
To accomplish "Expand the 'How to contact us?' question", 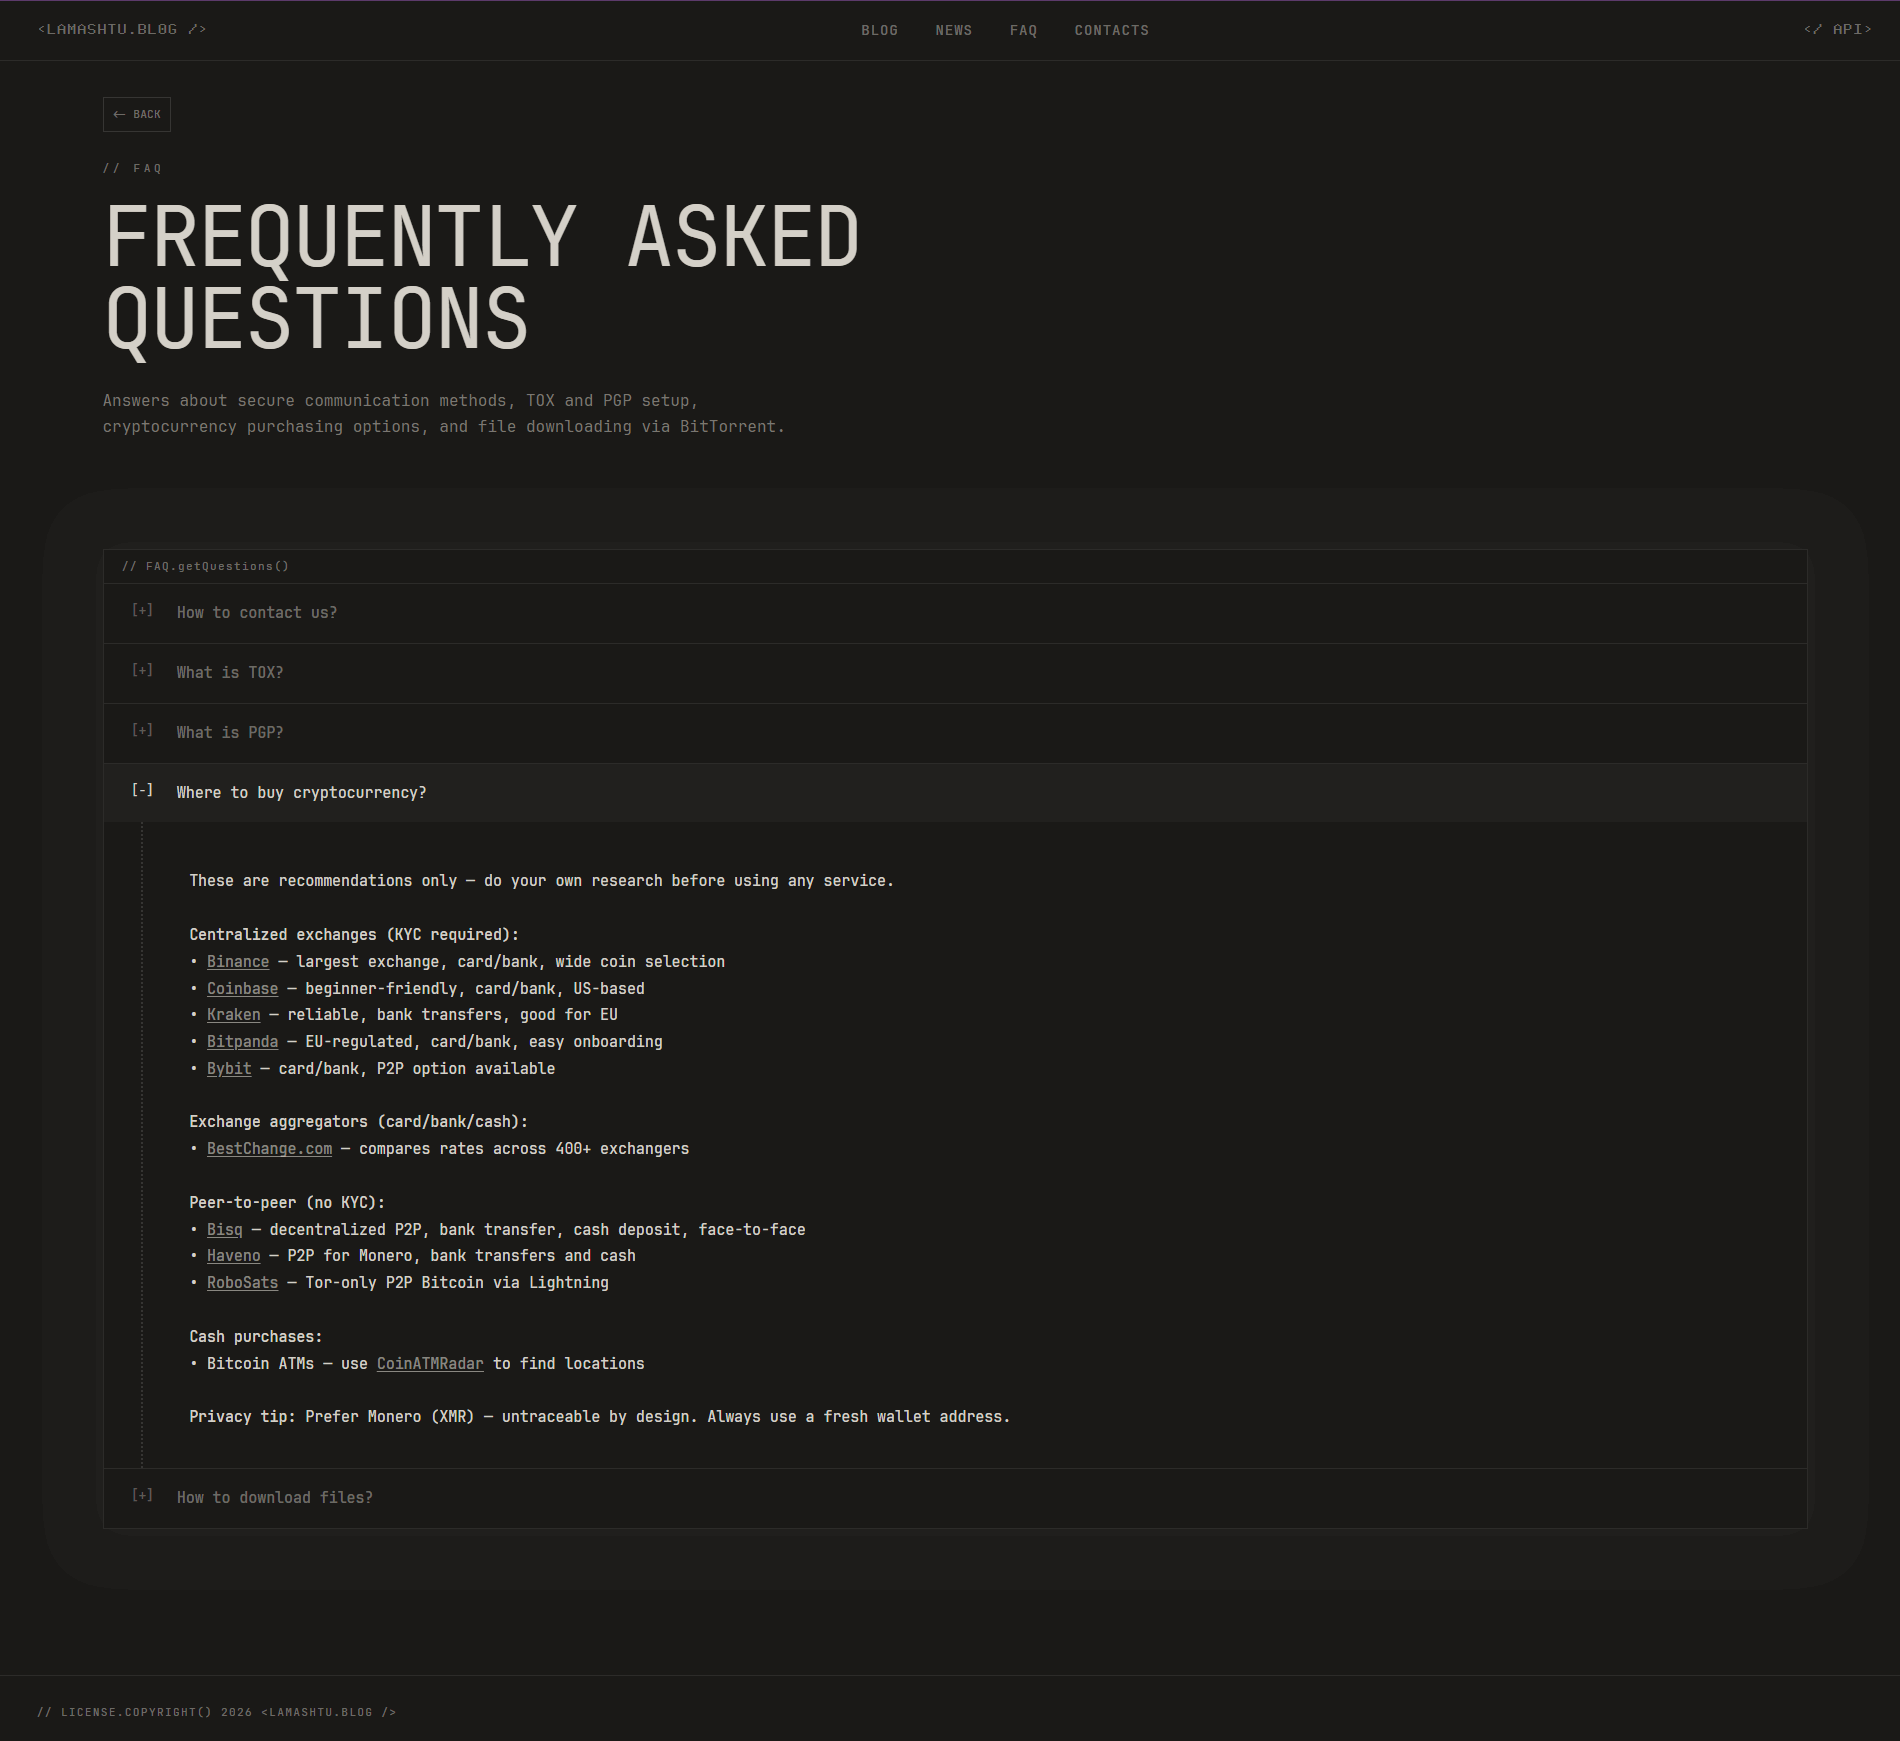I will [x=257, y=613].
